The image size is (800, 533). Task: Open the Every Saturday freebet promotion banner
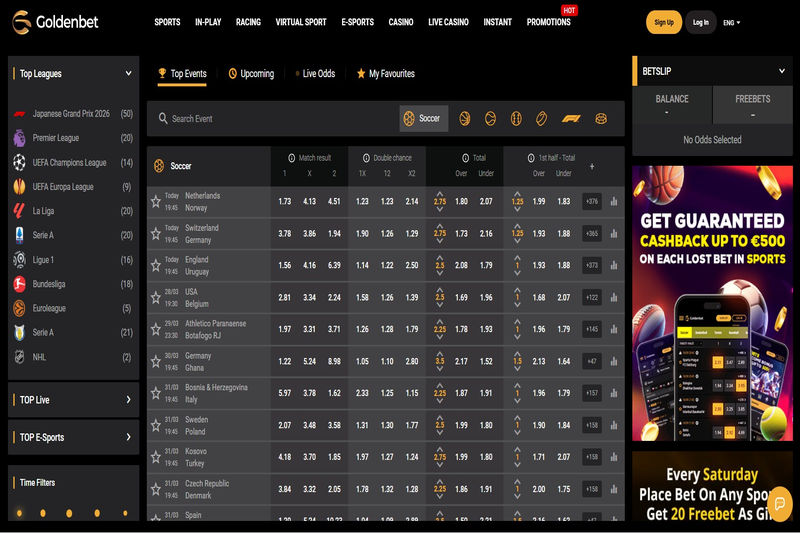(712, 486)
